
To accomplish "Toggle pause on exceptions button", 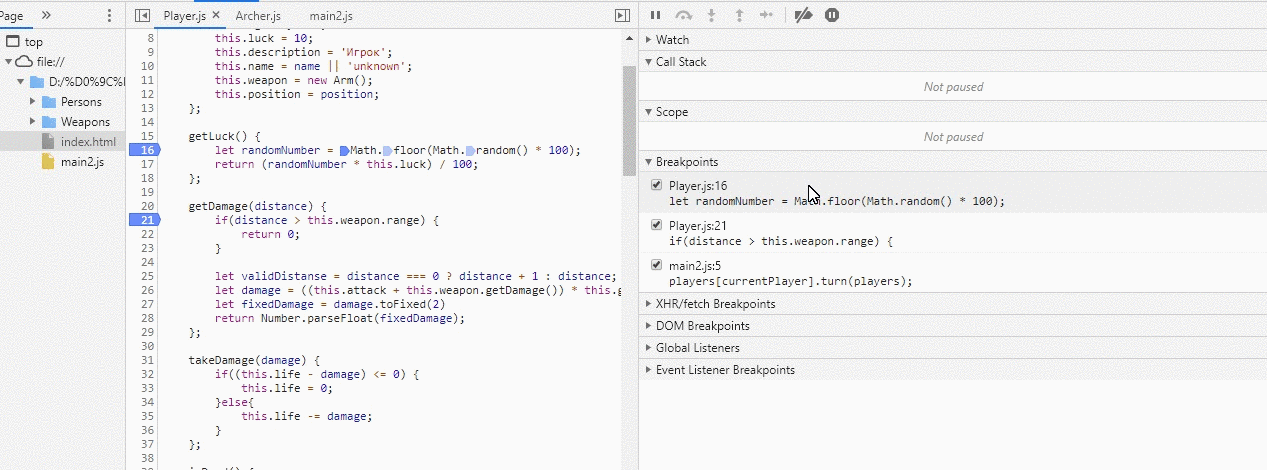I will pos(832,15).
